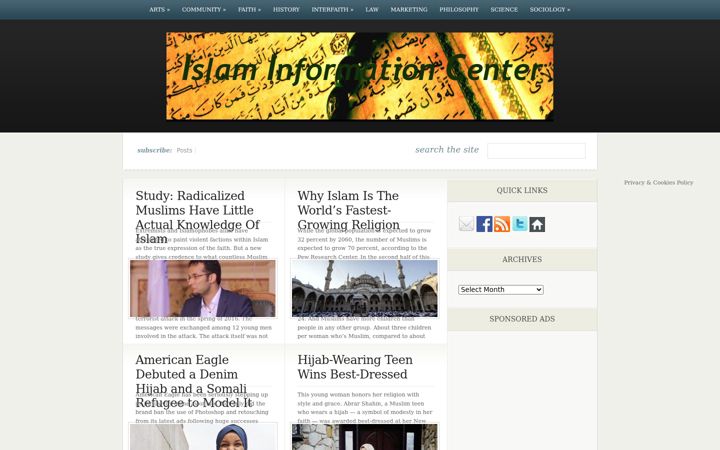Open the Twitter icon link

(x=520, y=224)
